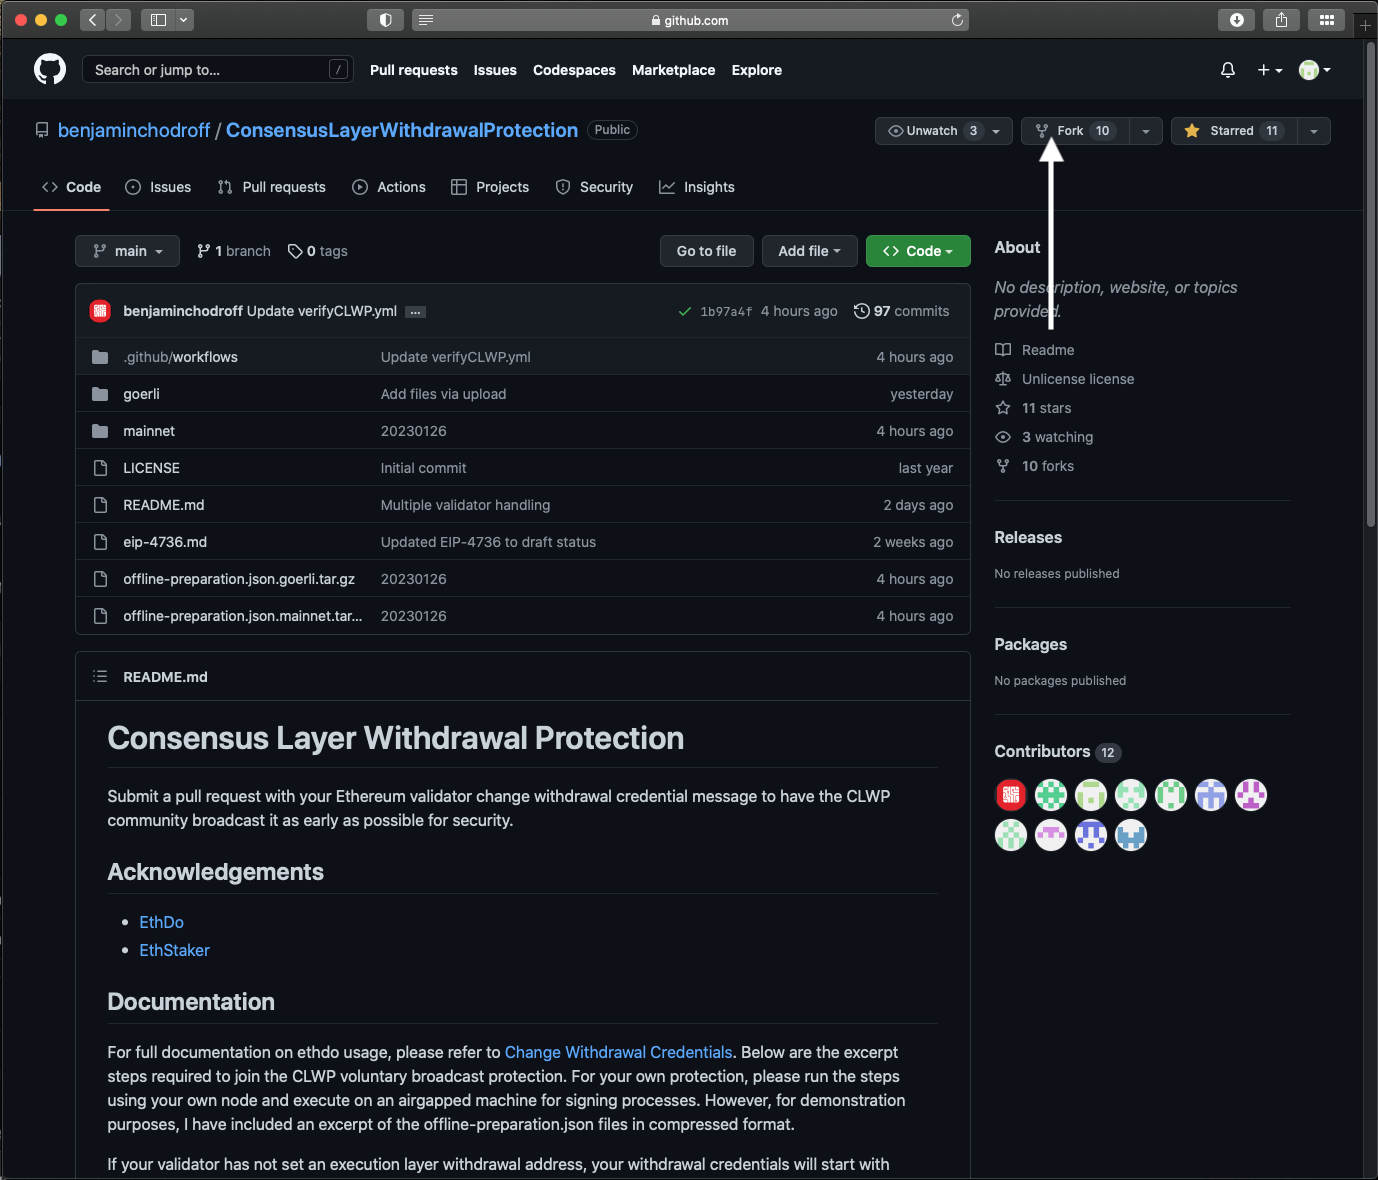Open eip-4736.md file

[x=165, y=542]
